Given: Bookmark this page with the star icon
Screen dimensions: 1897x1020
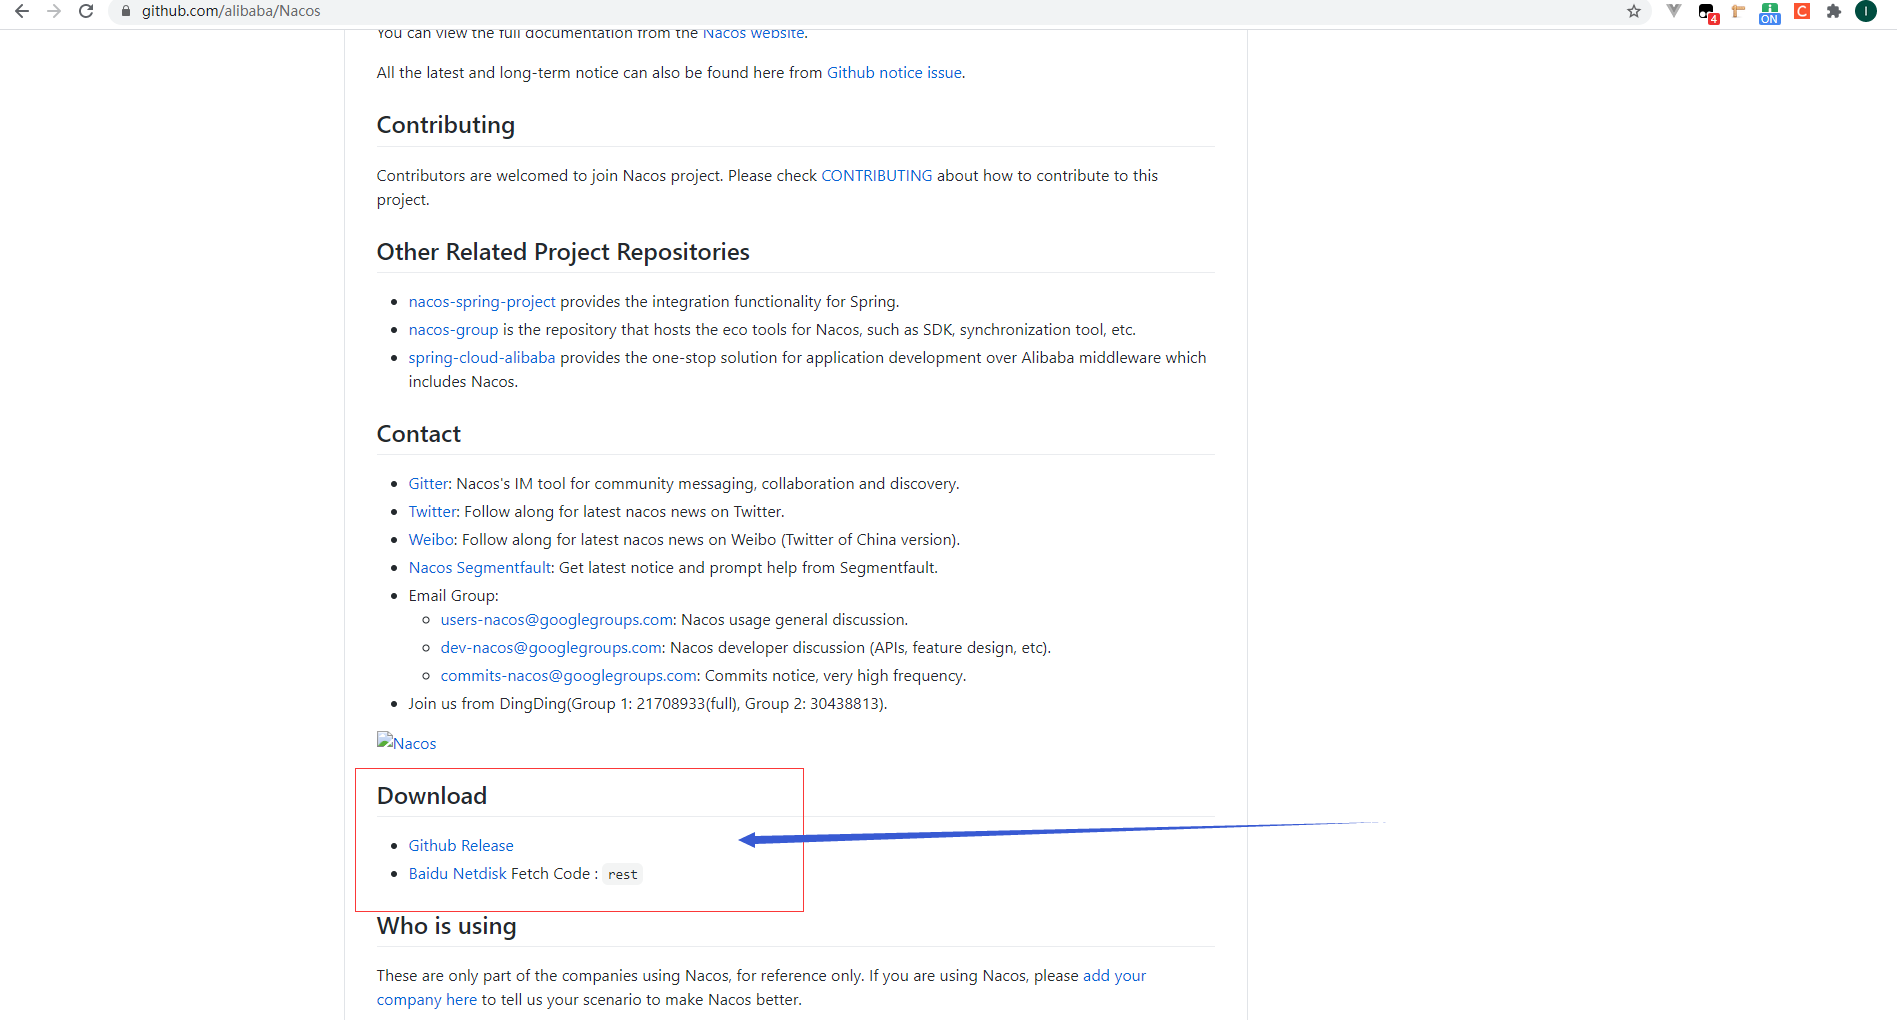Looking at the screenshot, I should pyautogui.click(x=1634, y=11).
